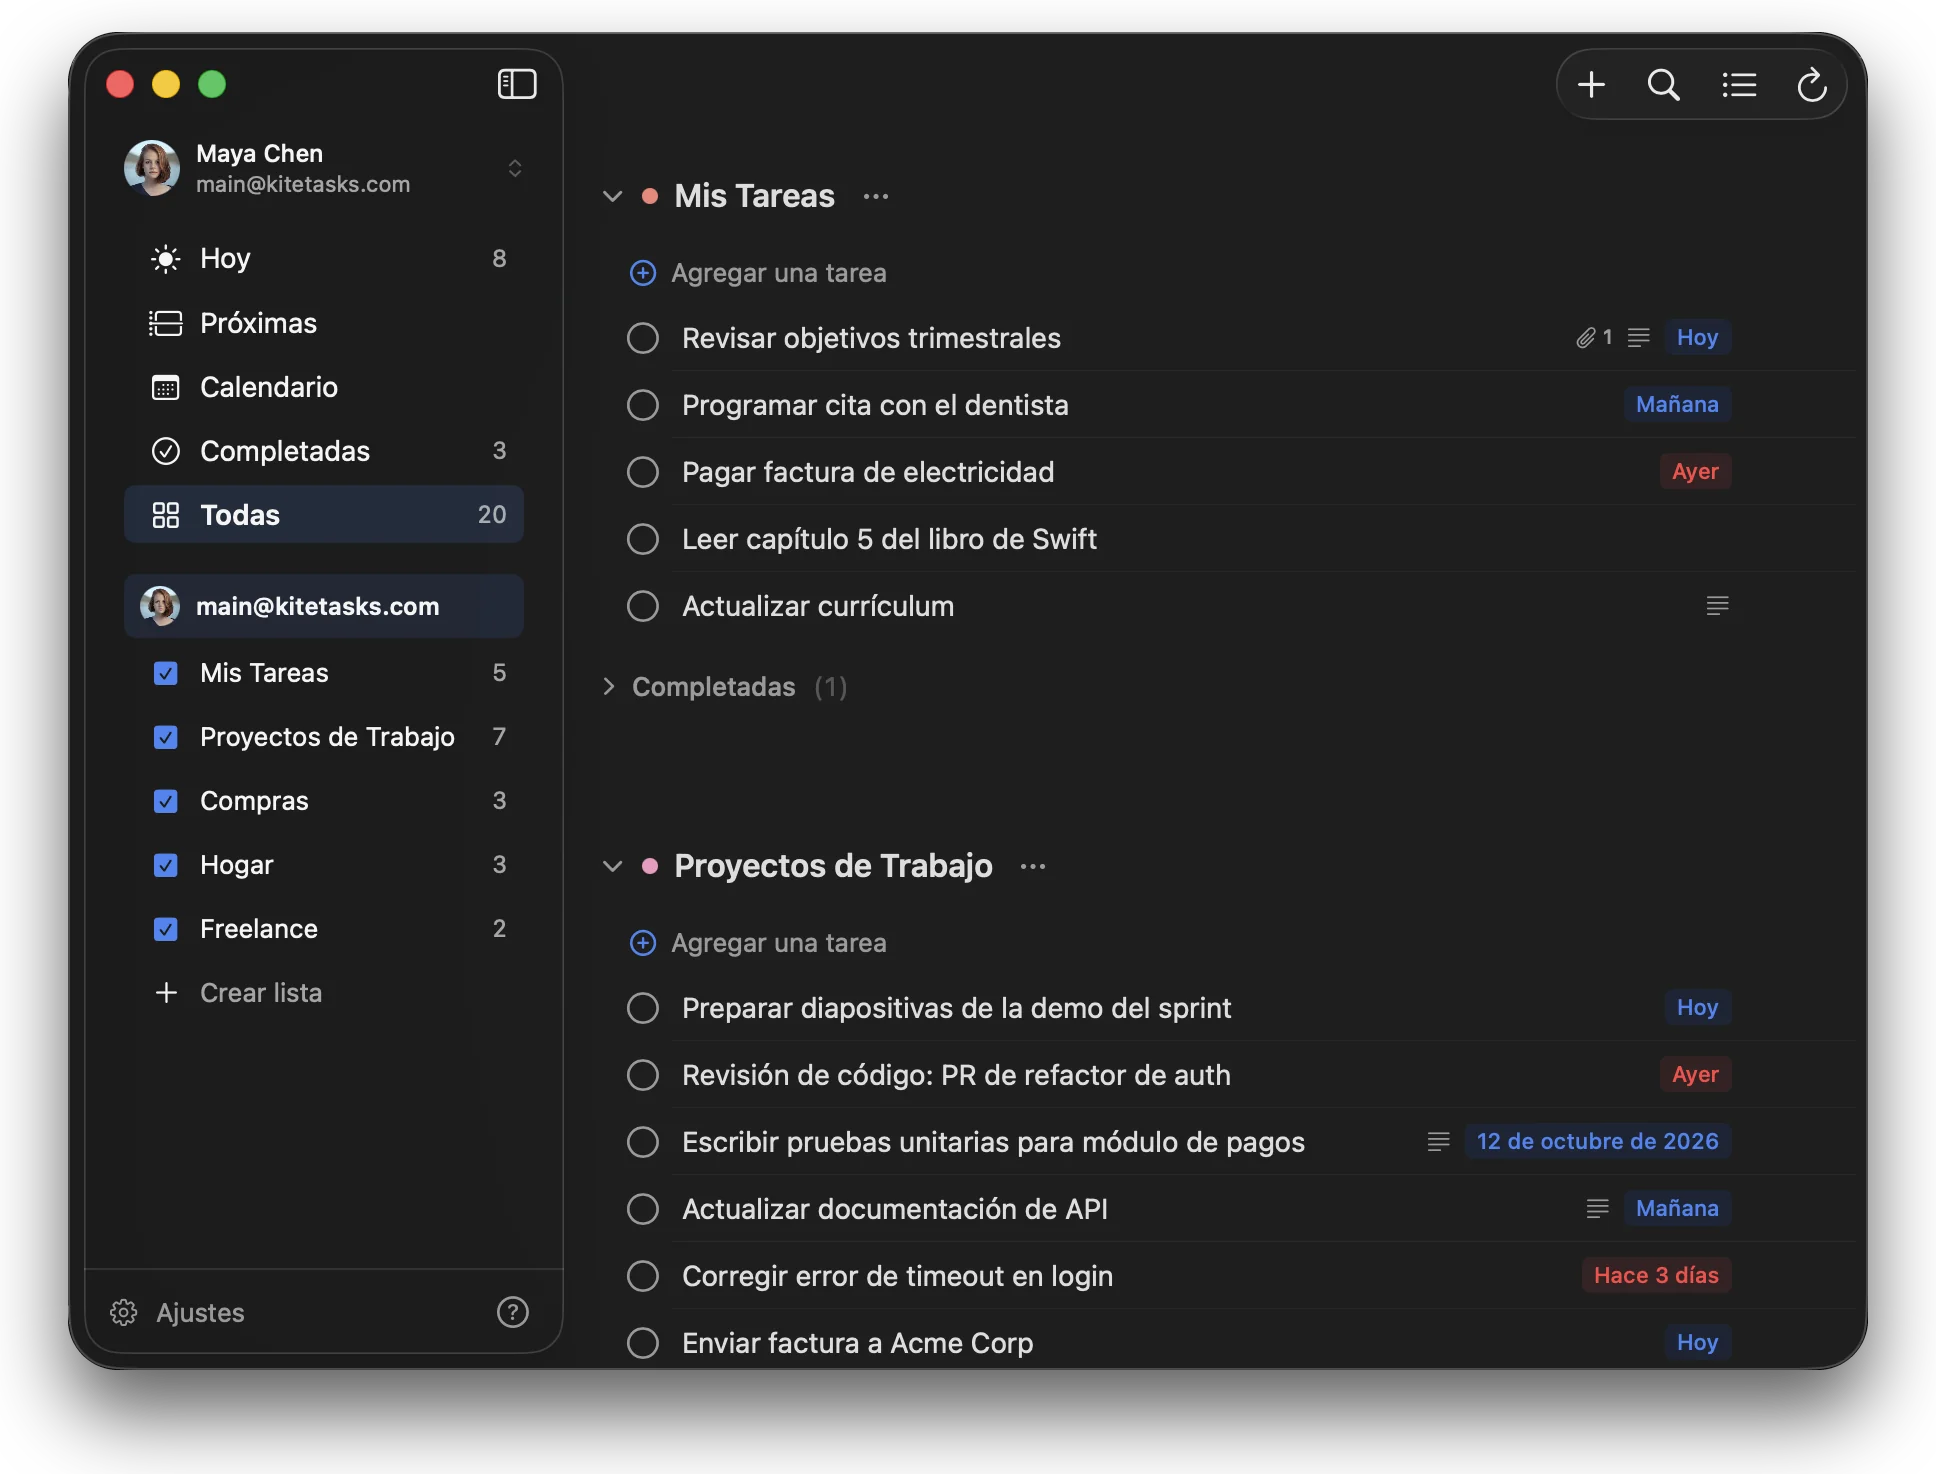Complete task Corregir error de timeout en login
The width and height of the screenshot is (1936, 1474).
pyautogui.click(x=643, y=1276)
